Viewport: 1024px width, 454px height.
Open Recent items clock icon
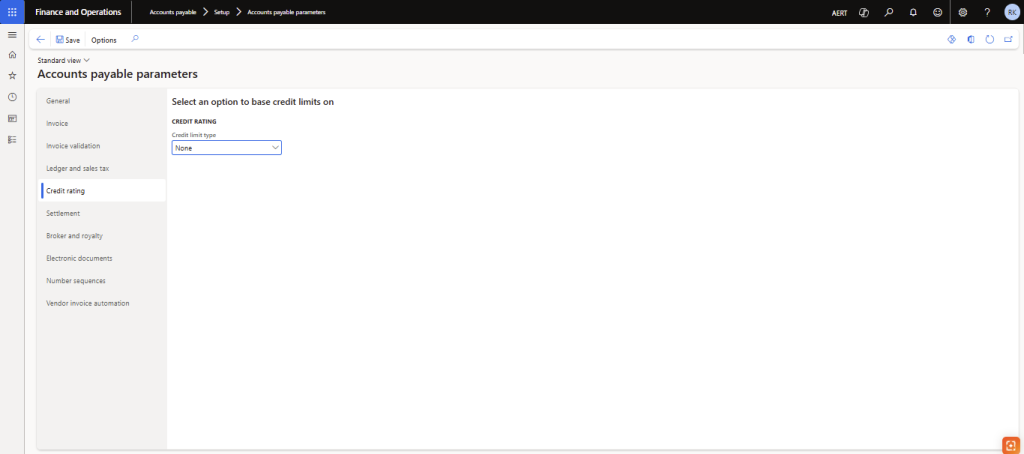pos(12,97)
